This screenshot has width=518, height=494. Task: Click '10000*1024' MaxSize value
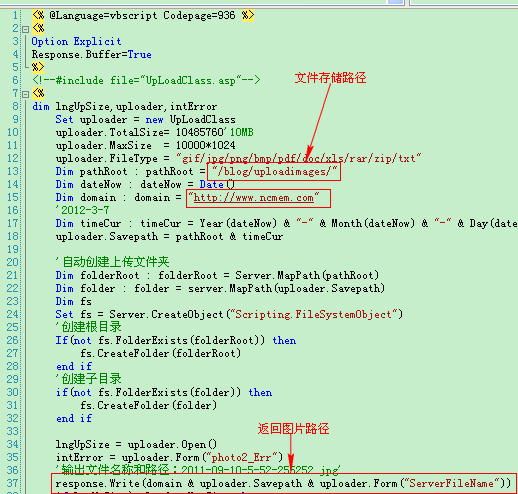(x=205, y=146)
